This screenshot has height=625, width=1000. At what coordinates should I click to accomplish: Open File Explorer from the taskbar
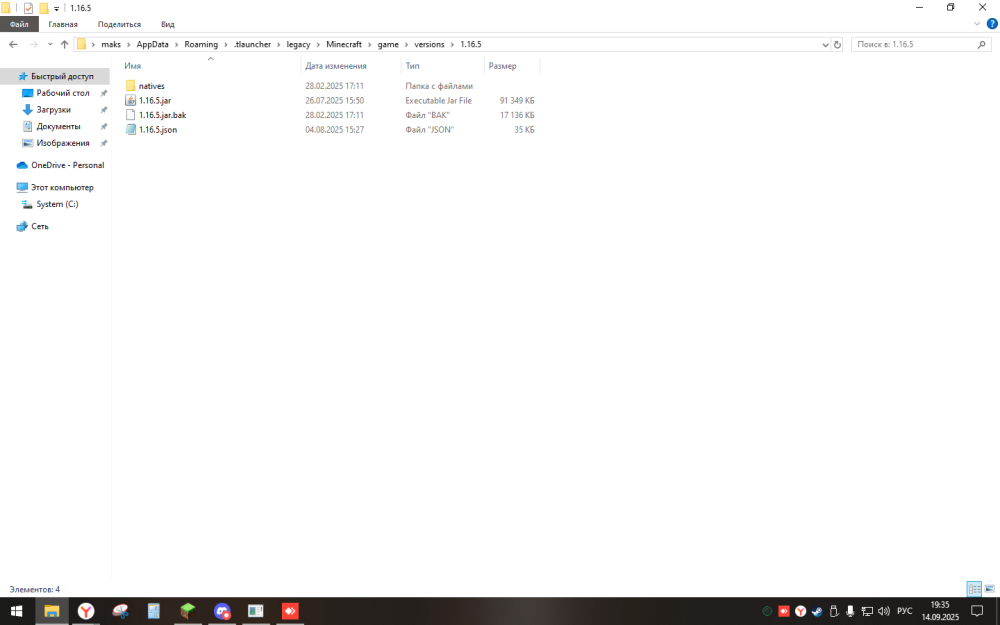pos(52,611)
